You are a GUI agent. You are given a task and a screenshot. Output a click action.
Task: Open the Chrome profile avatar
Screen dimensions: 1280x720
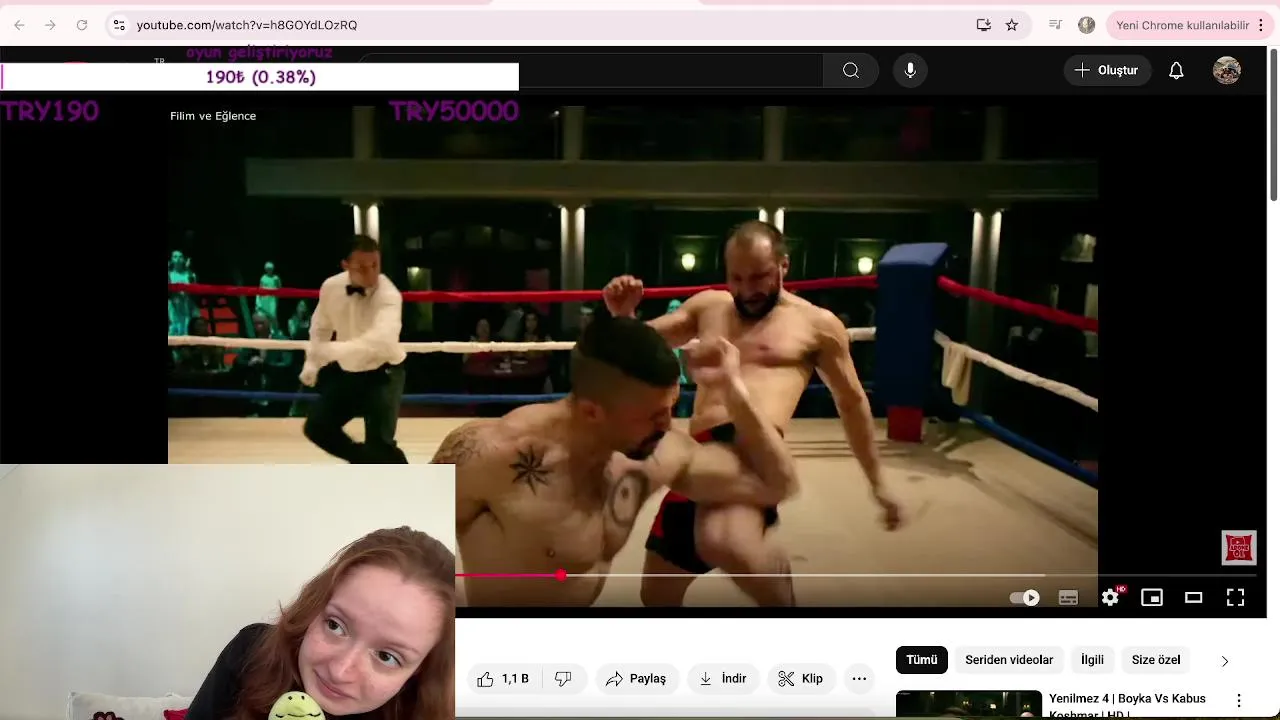click(x=1087, y=25)
